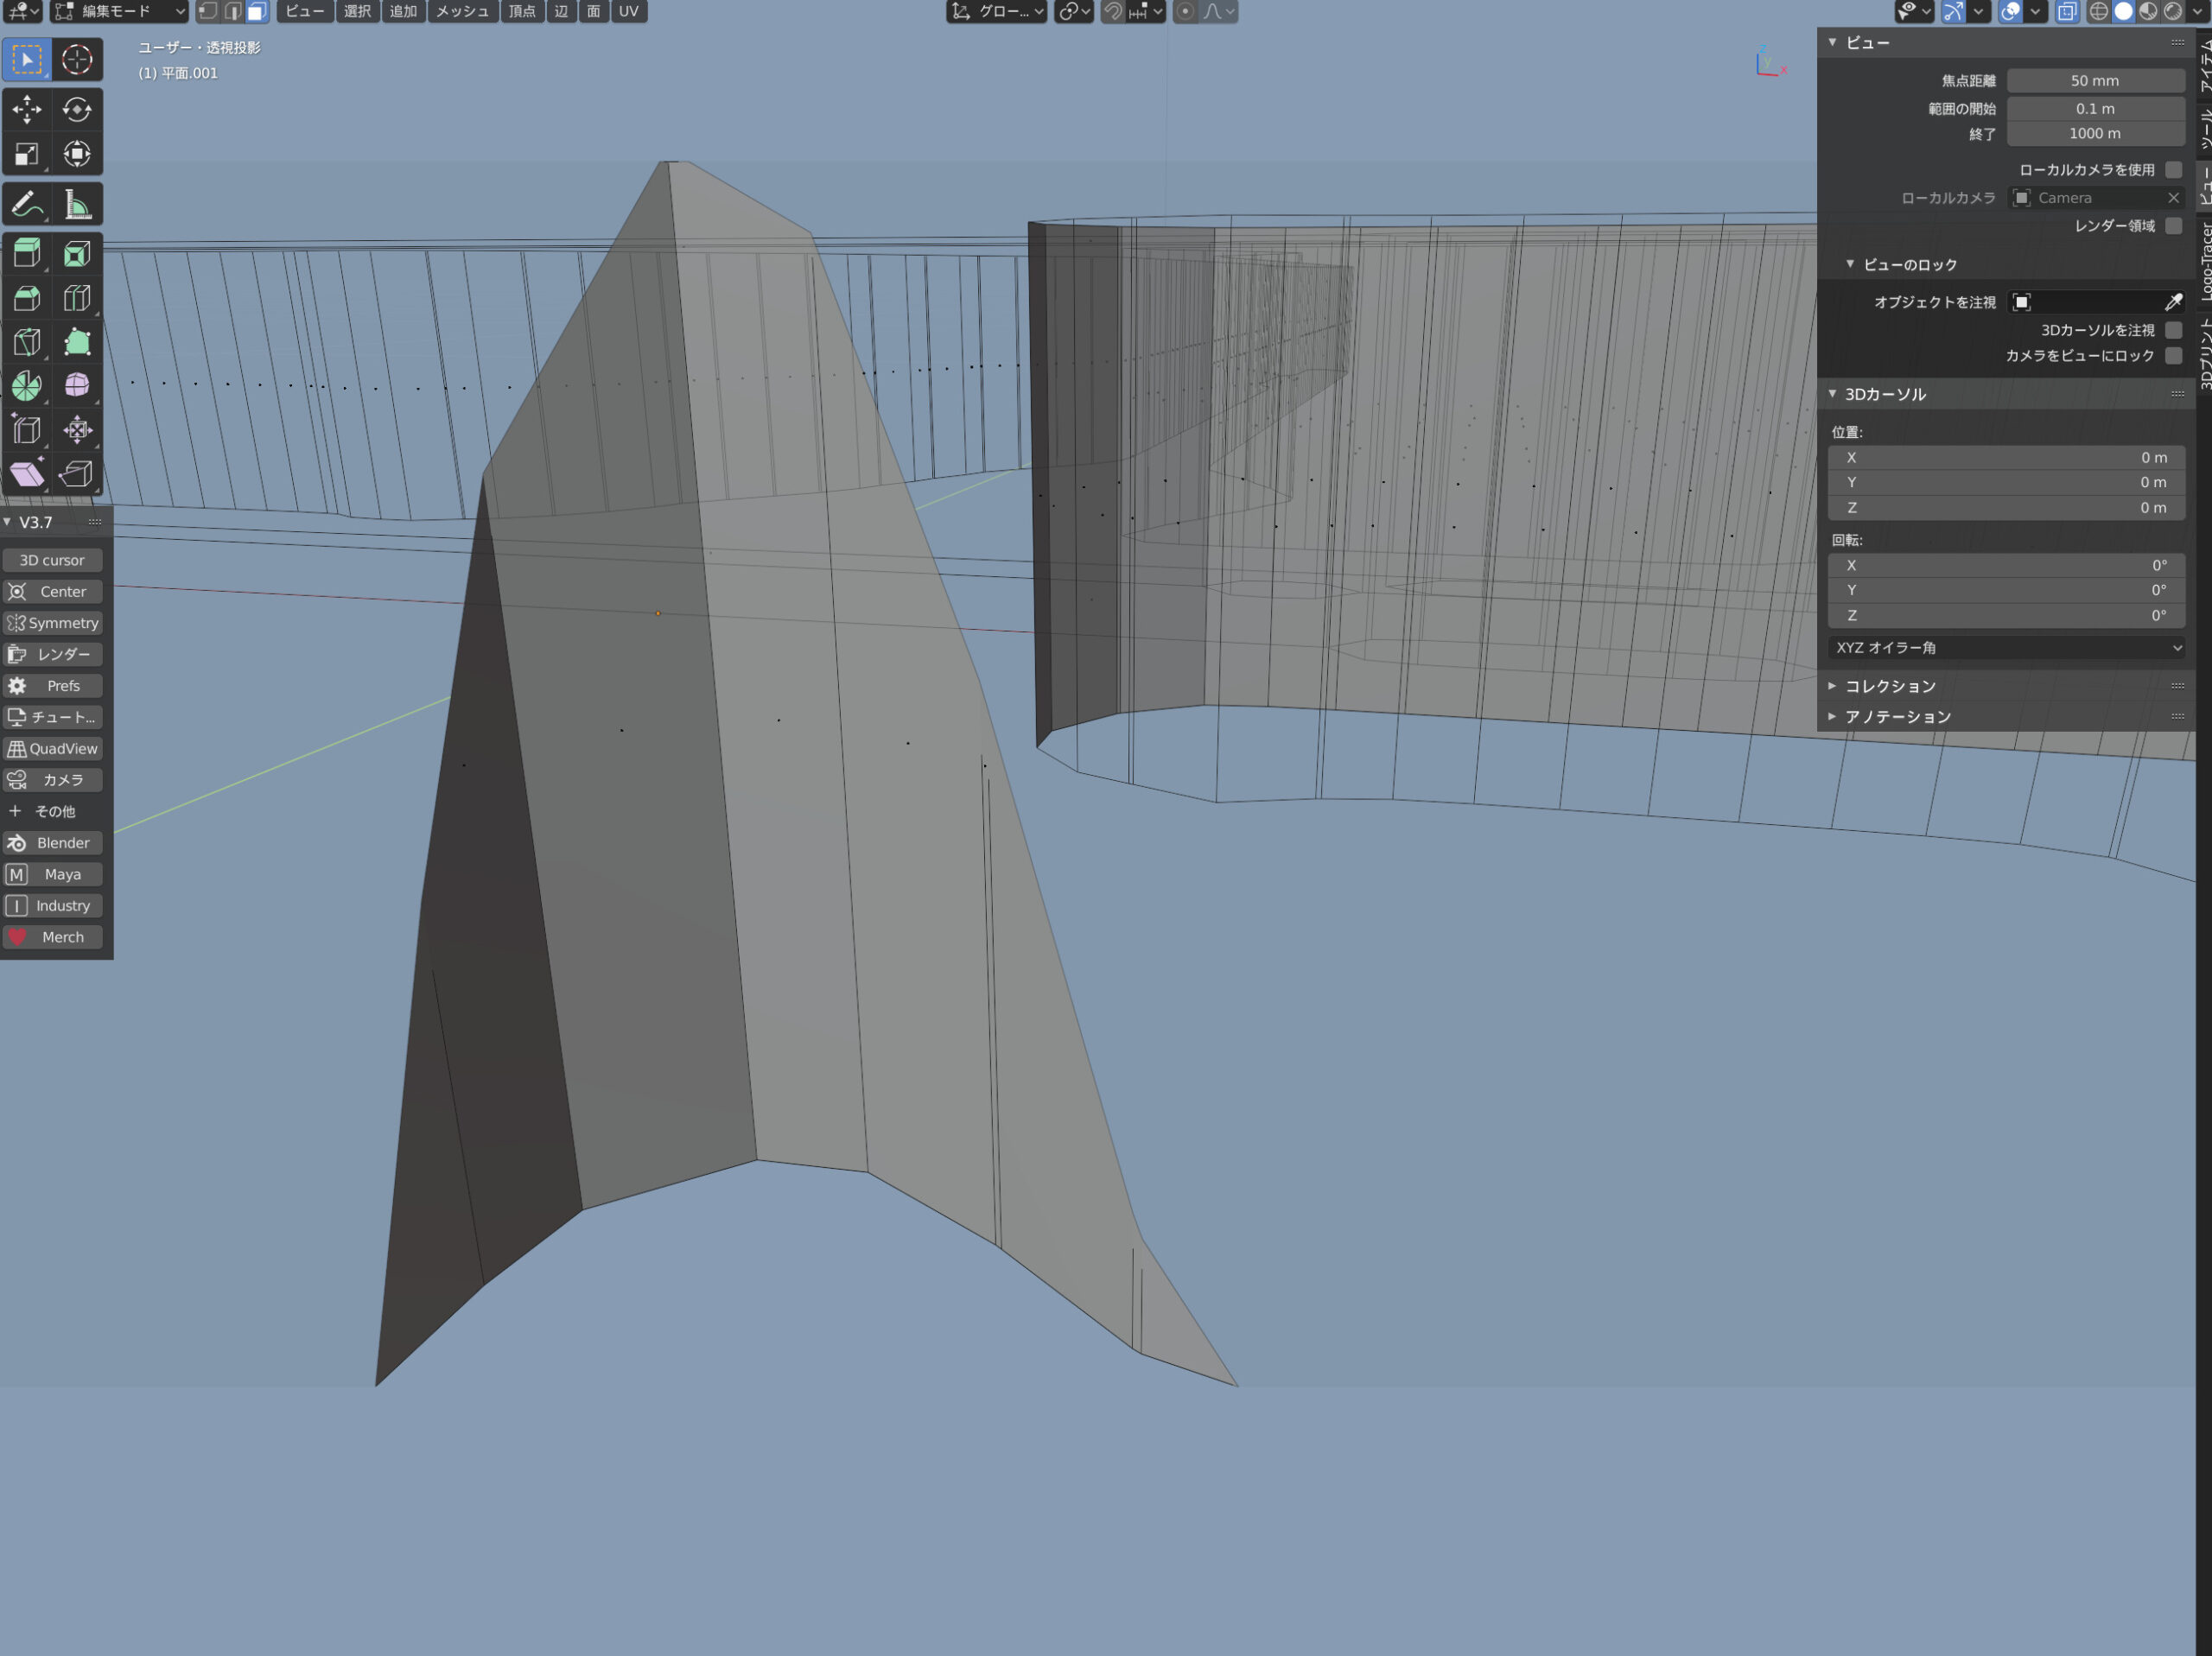This screenshot has height=1656, width=2212.
Task: Select the Loop Cut tool
Action: coord(77,298)
